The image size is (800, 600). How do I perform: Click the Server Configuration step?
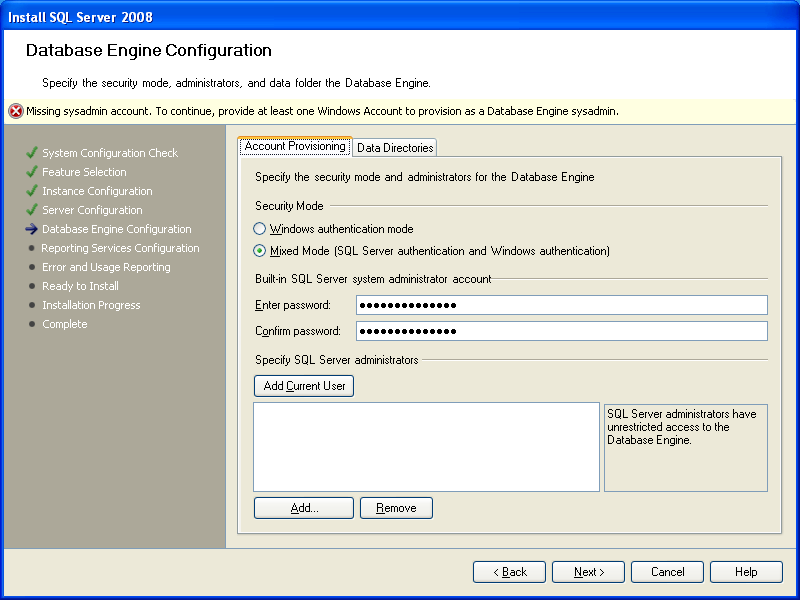click(x=92, y=210)
